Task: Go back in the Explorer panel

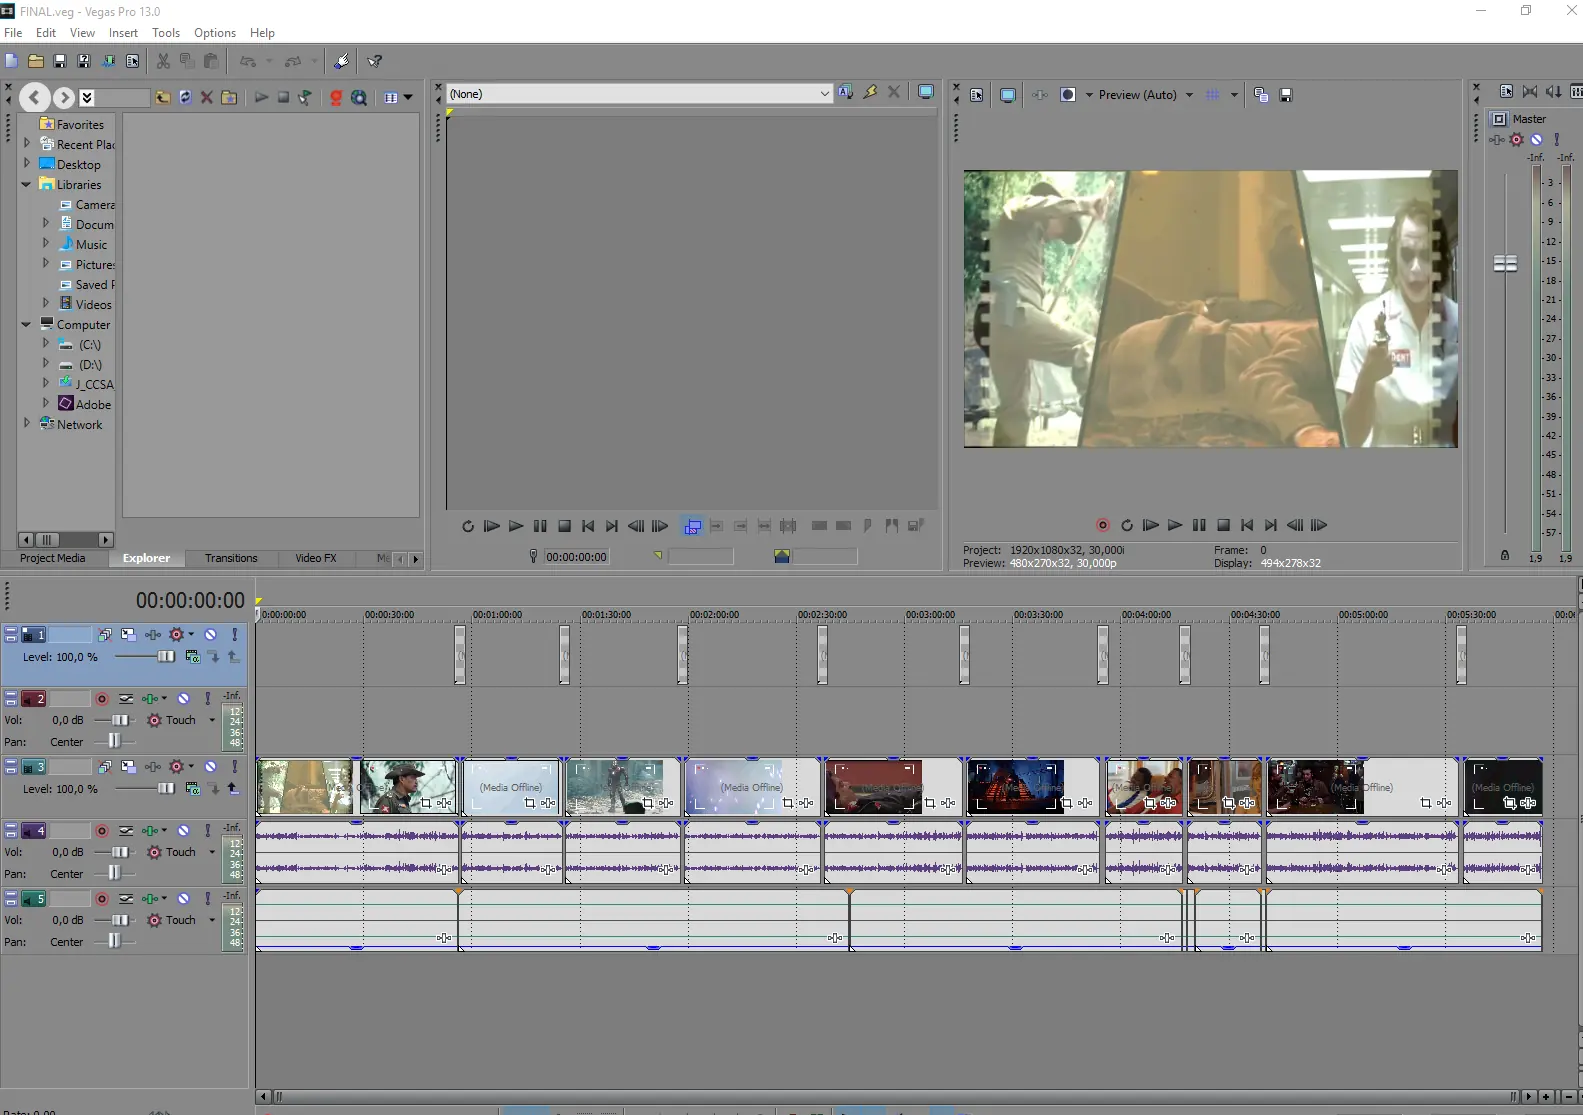Action: coord(34,97)
